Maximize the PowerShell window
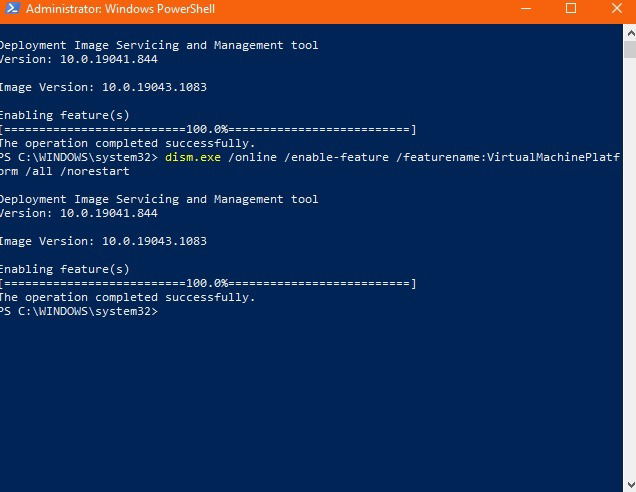636x492 pixels. point(571,9)
